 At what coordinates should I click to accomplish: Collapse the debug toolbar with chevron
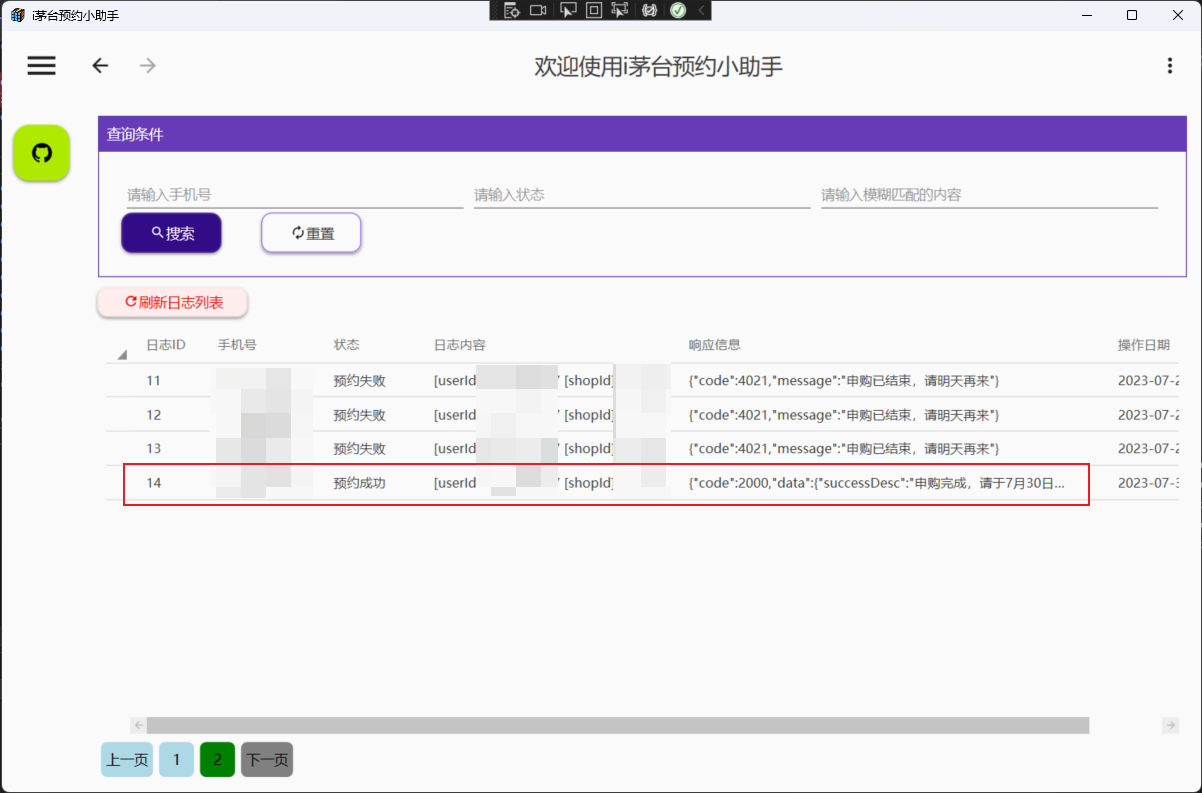[x=701, y=10]
